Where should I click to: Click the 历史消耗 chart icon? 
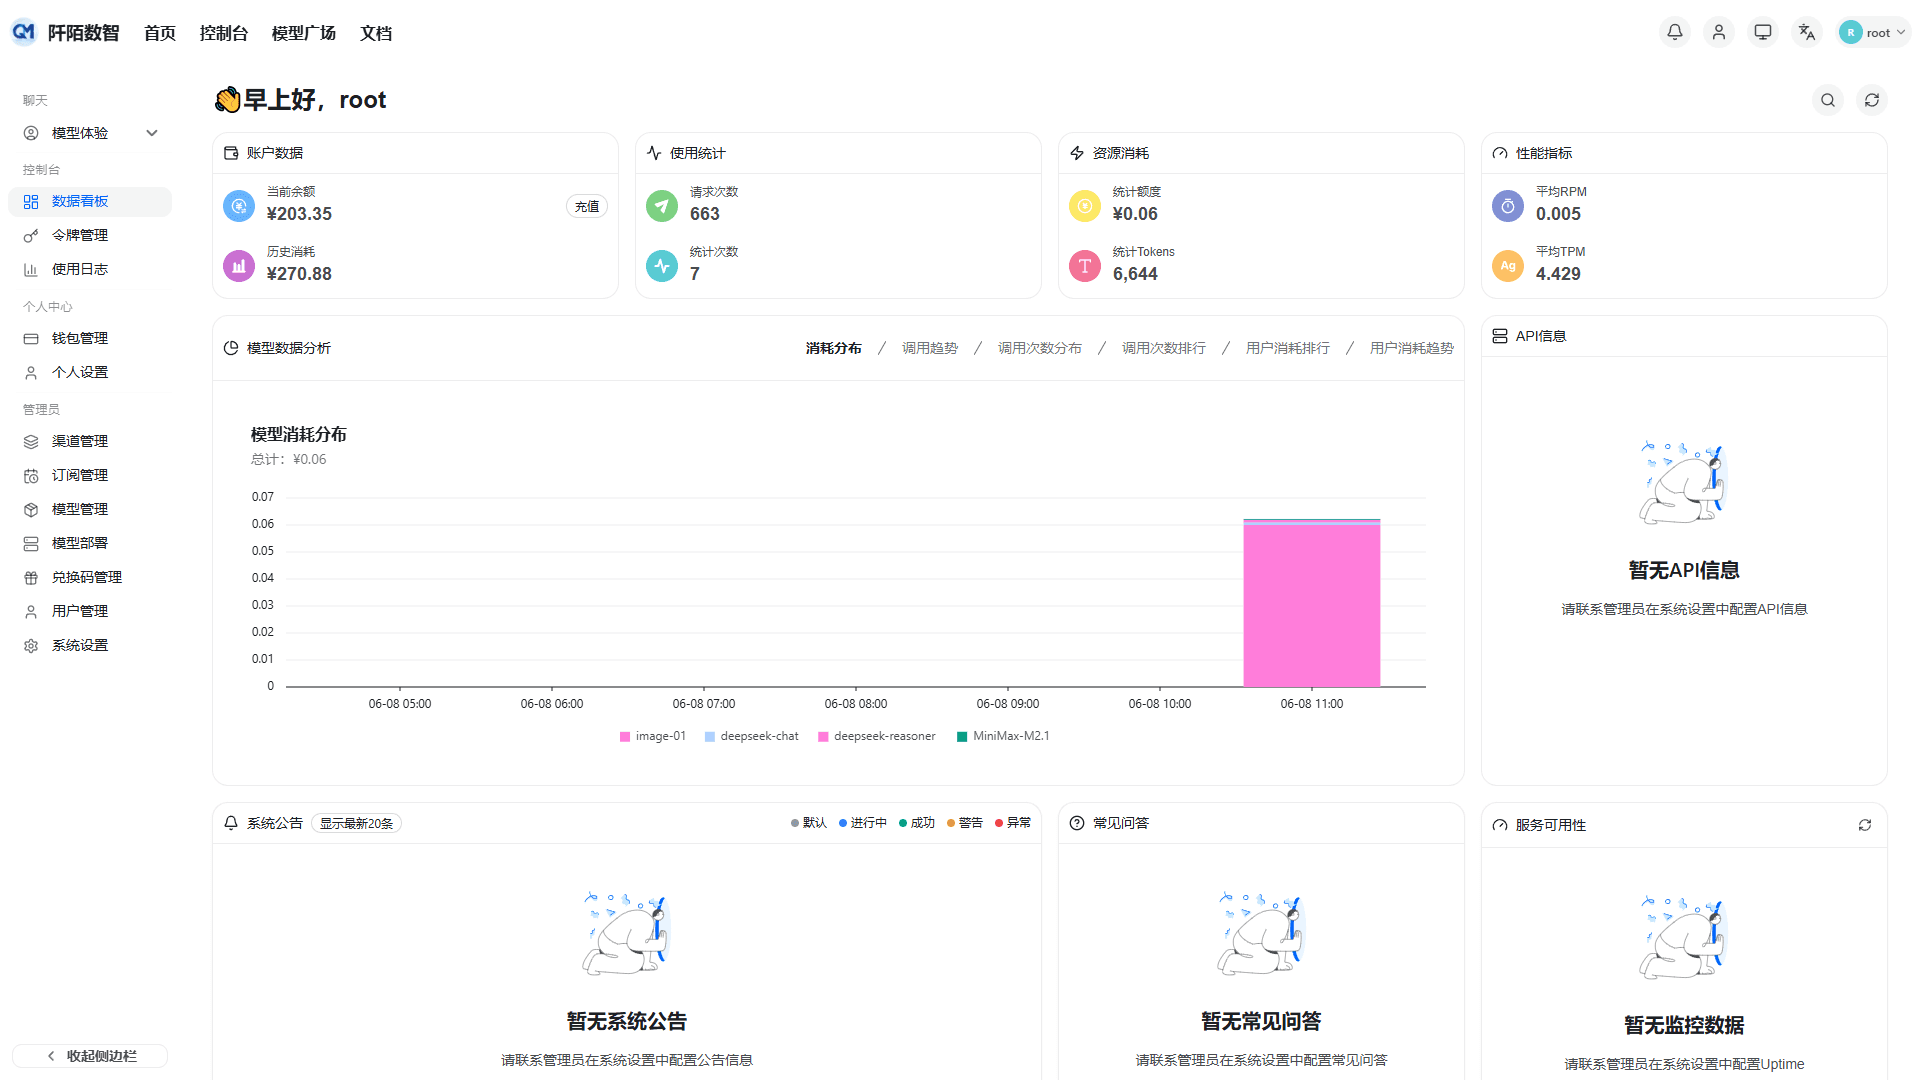click(239, 266)
